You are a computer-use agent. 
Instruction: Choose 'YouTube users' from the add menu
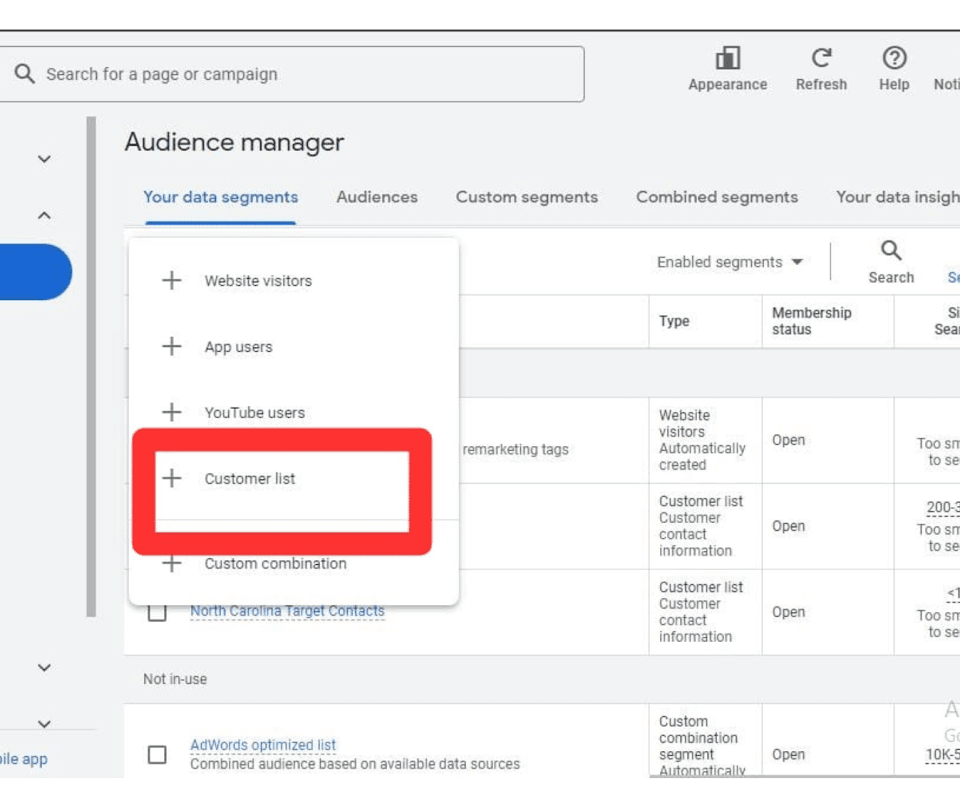pos(294,413)
